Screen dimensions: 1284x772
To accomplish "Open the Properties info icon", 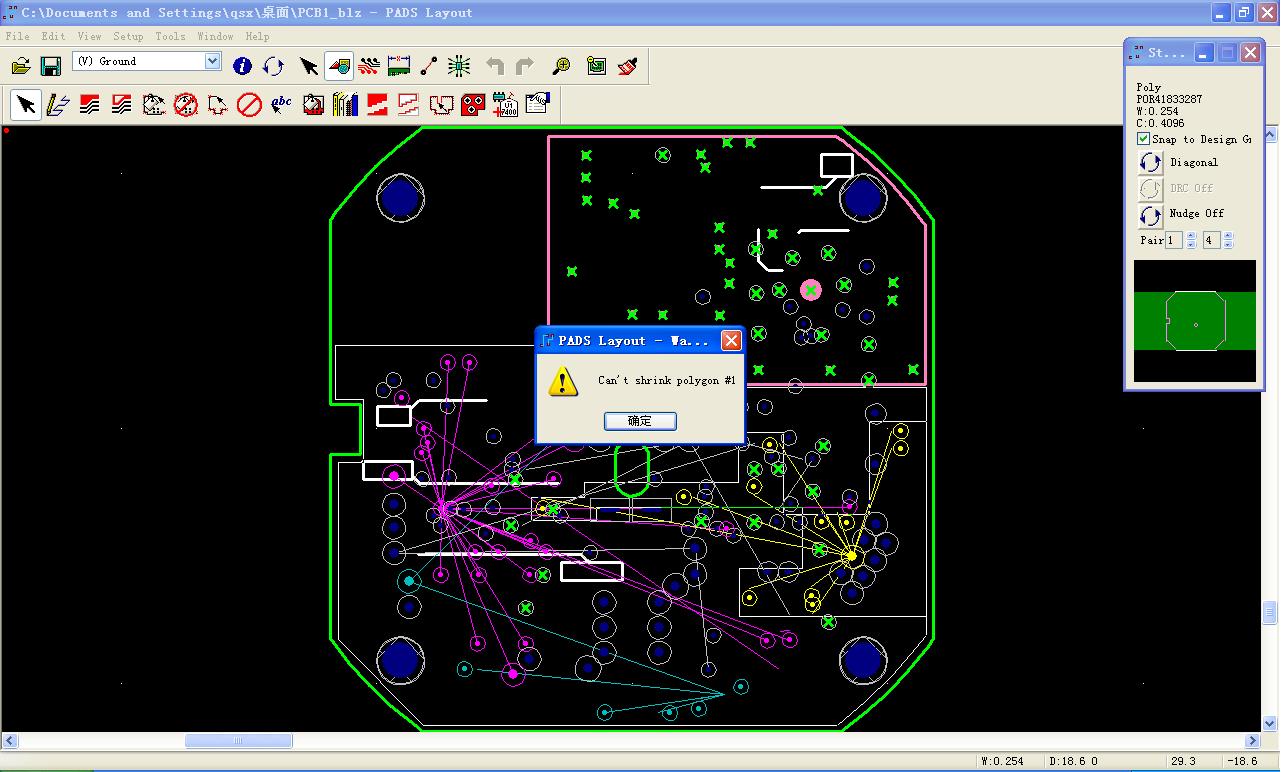I will (242, 66).
